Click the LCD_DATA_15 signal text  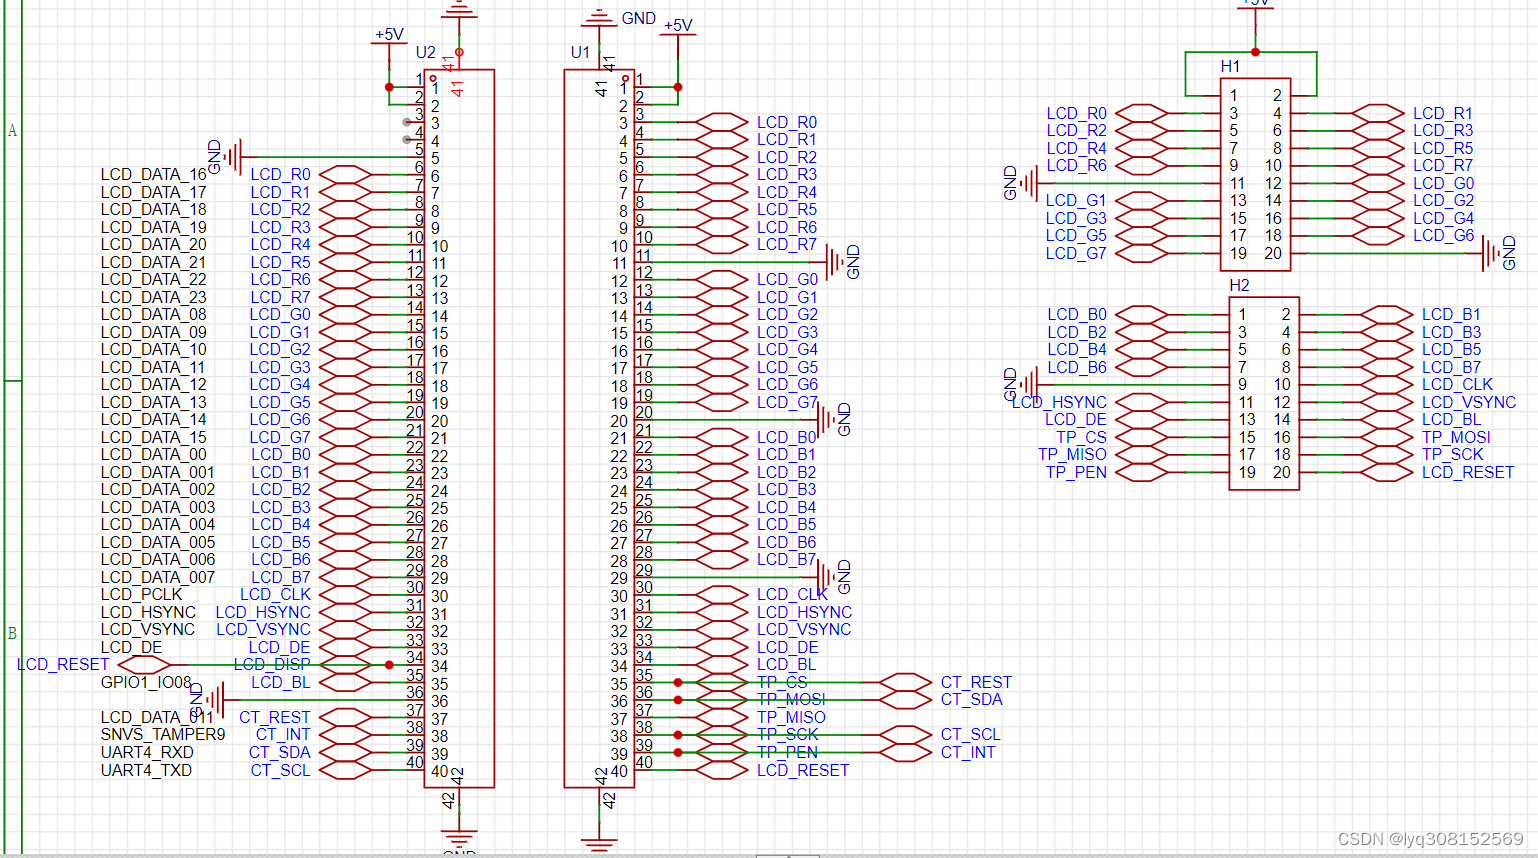pyautogui.click(x=154, y=437)
